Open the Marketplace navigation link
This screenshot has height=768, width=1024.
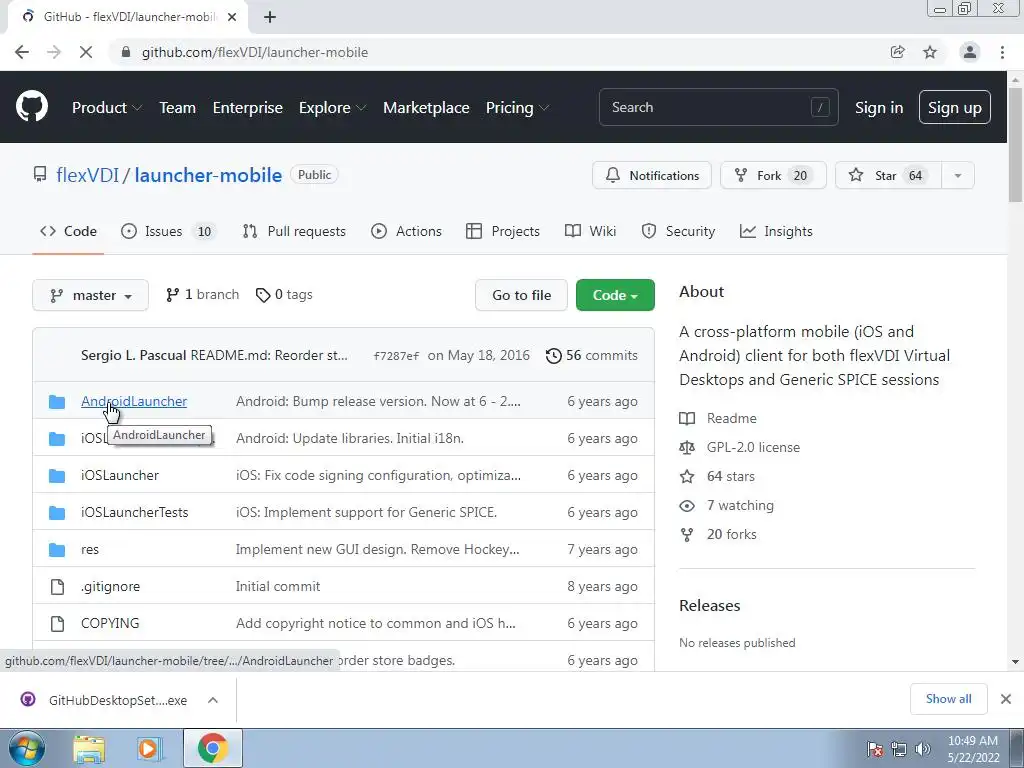pos(426,108)
